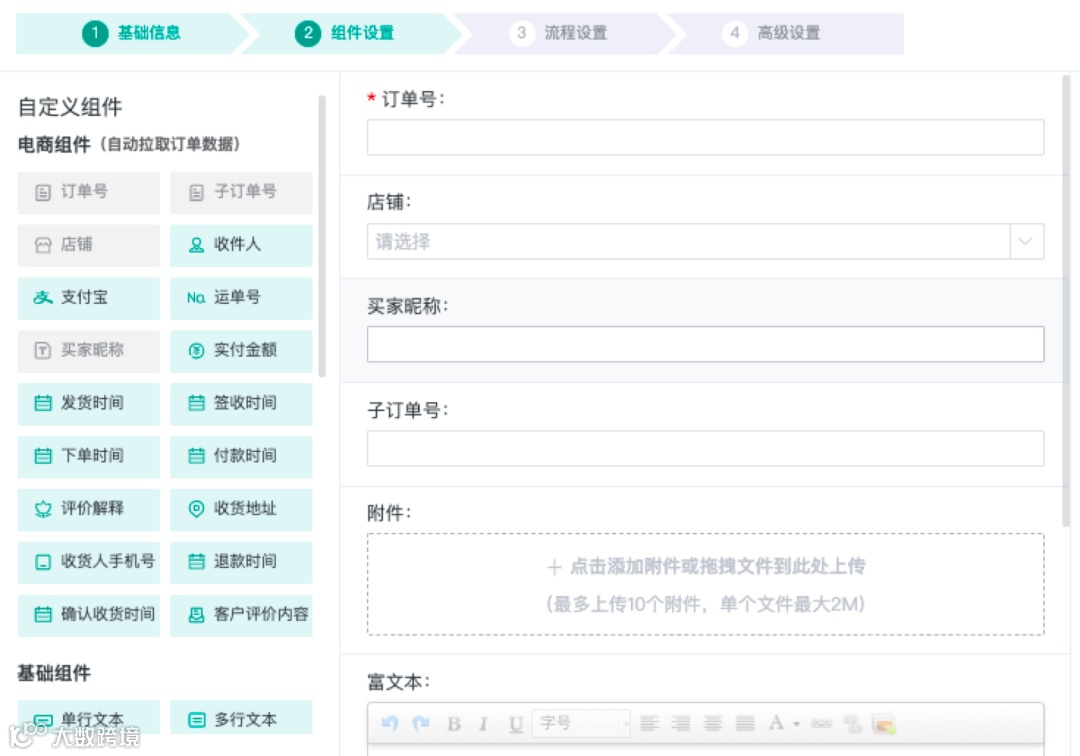This screenshot has height=756, width=1080.
Task: Expand font color dropdown arrow
Action: click(x=796, y=724)
